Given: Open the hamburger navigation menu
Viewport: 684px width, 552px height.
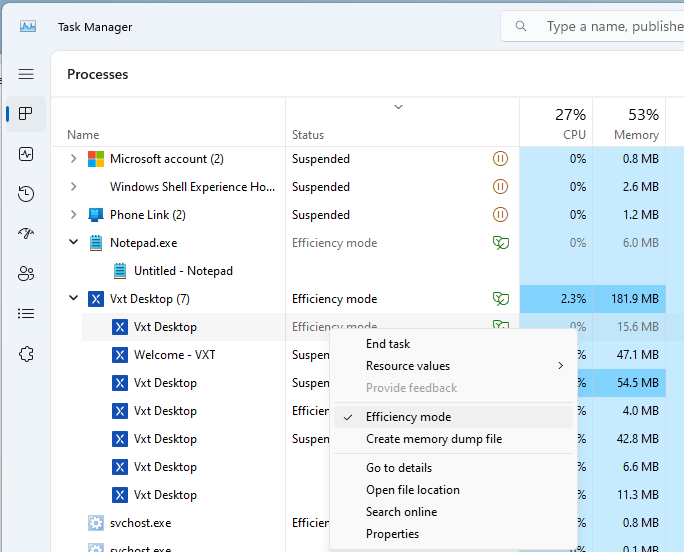Looking at the screenshot, I should 26,74.
